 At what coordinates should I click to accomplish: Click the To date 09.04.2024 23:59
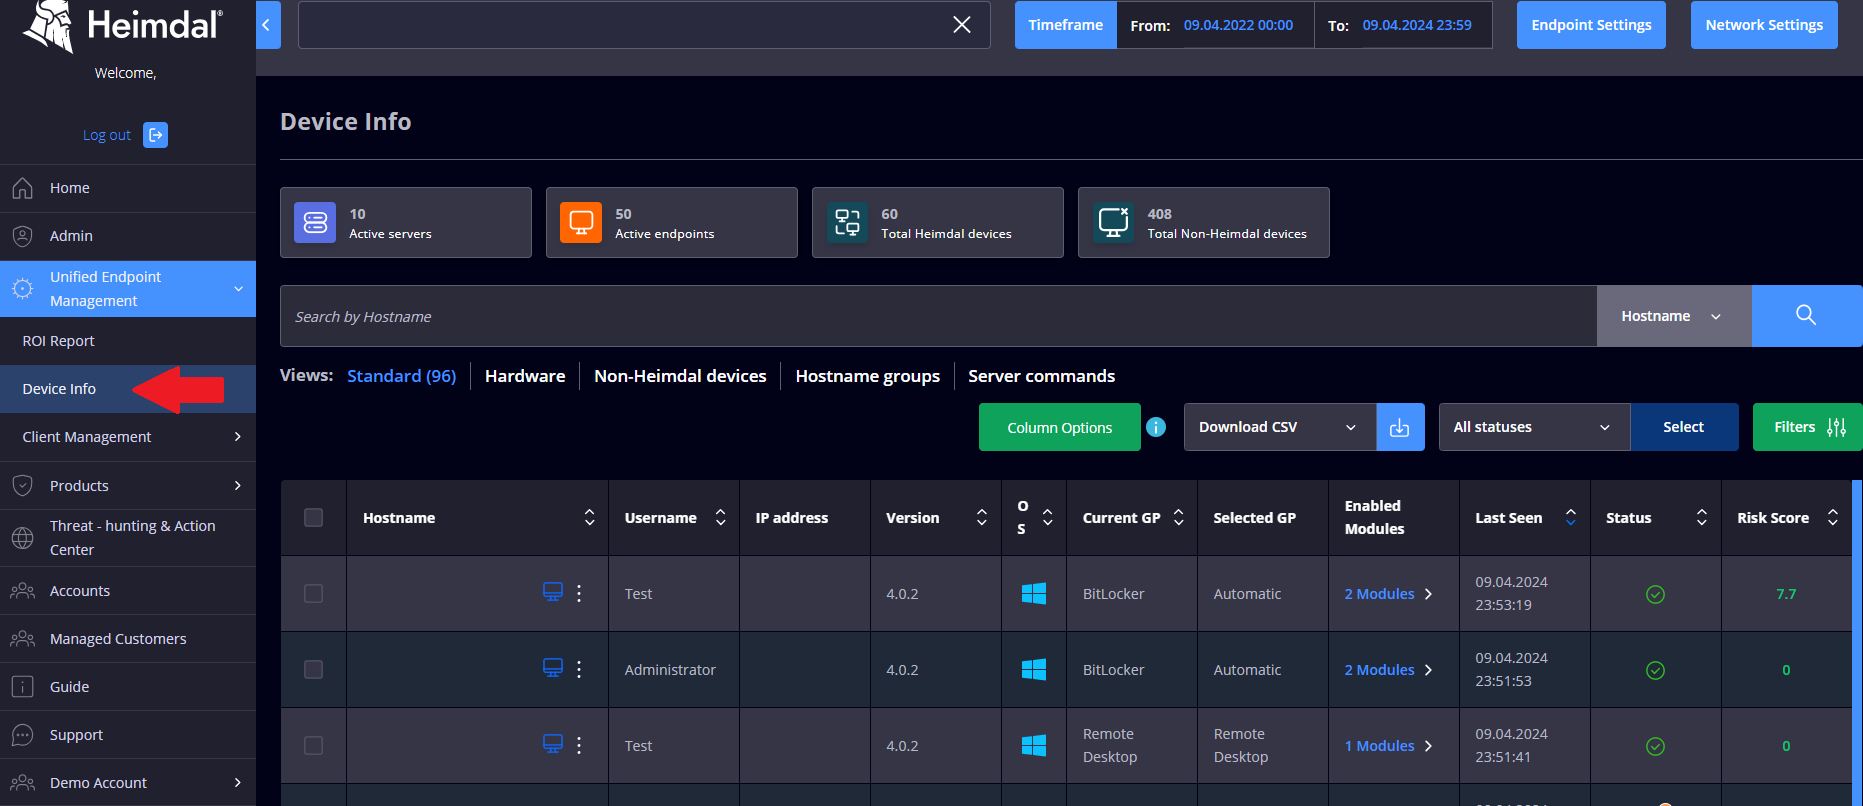tap(1417, 25)
